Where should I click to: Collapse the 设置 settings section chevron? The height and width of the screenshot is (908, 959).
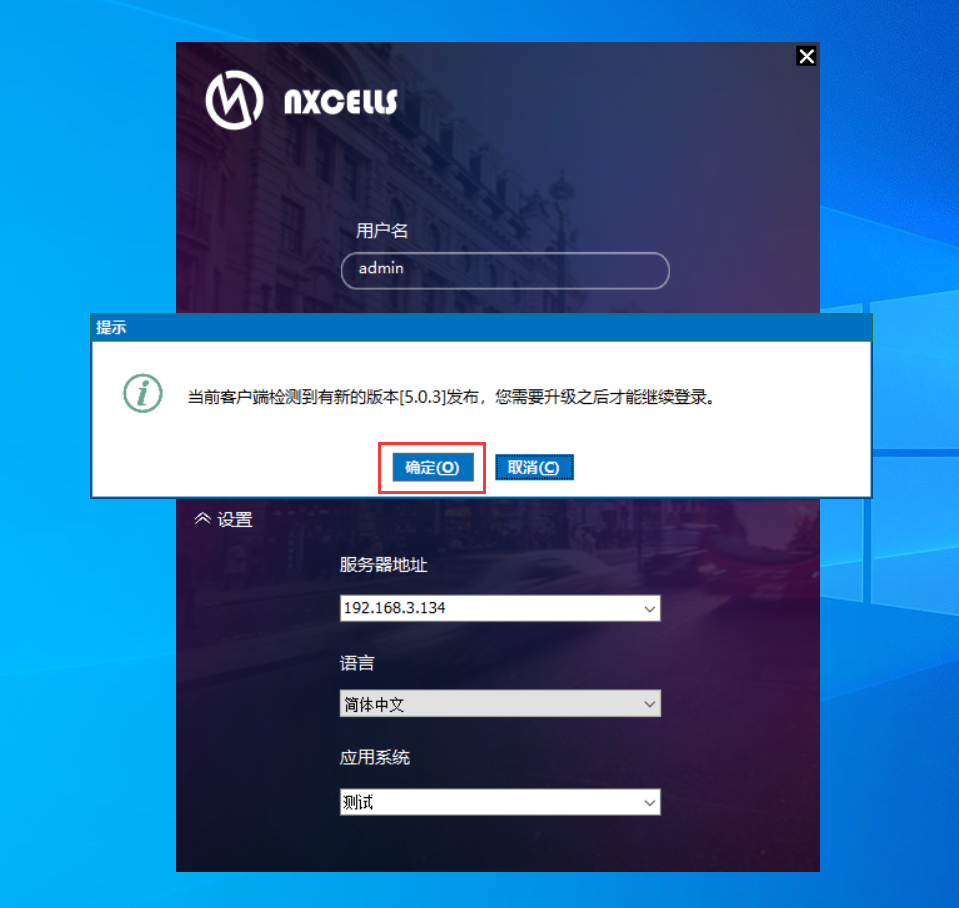click(x=202, y=519)
